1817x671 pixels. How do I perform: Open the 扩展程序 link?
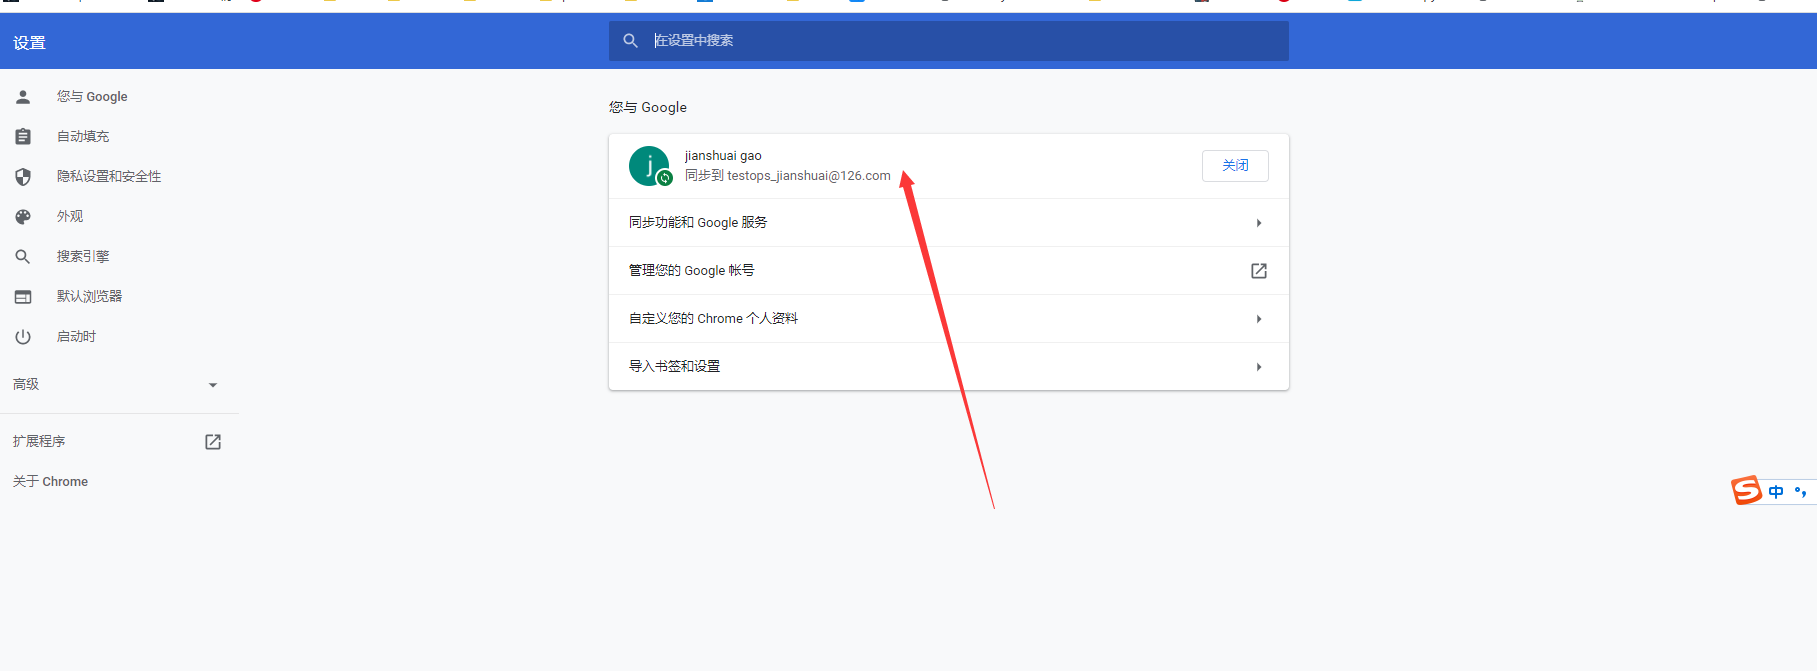tap(39, 442)
